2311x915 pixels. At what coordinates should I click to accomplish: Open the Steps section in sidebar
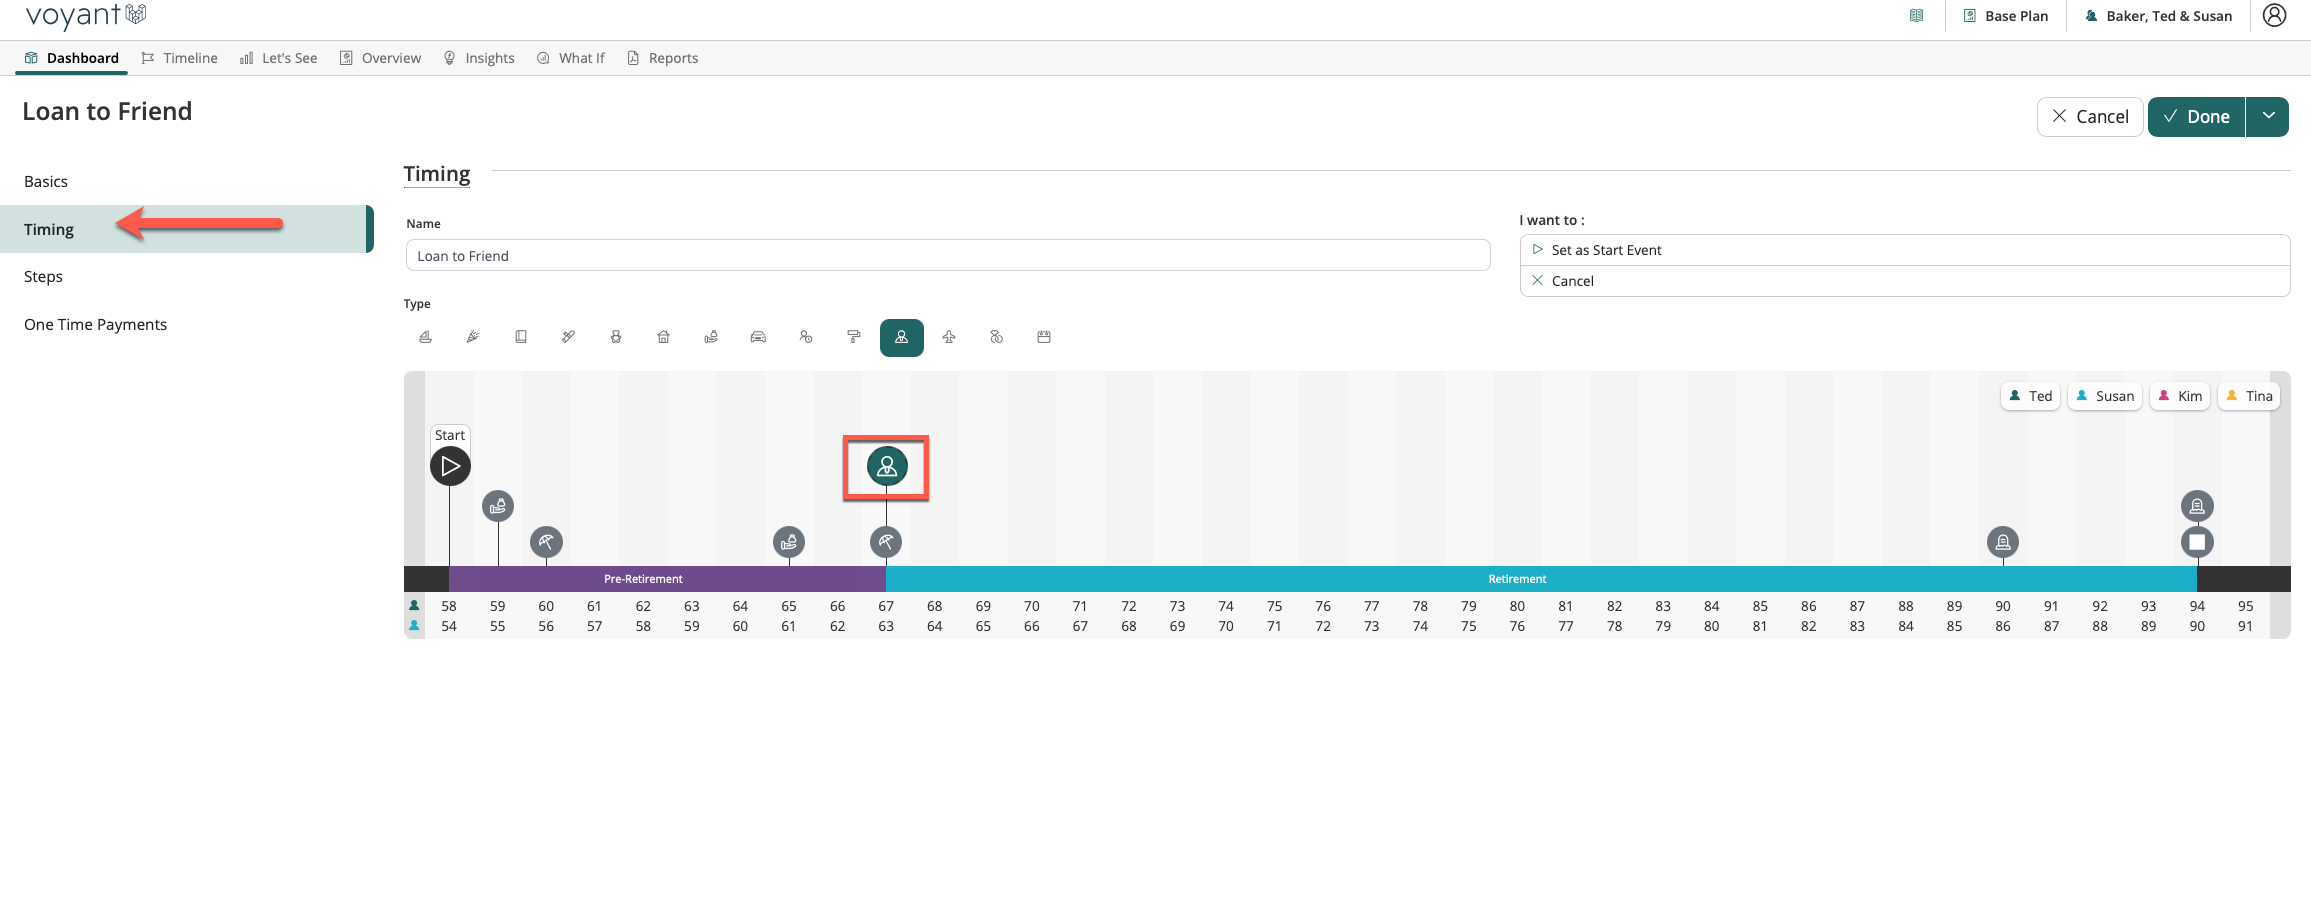[x=43, y=277]
